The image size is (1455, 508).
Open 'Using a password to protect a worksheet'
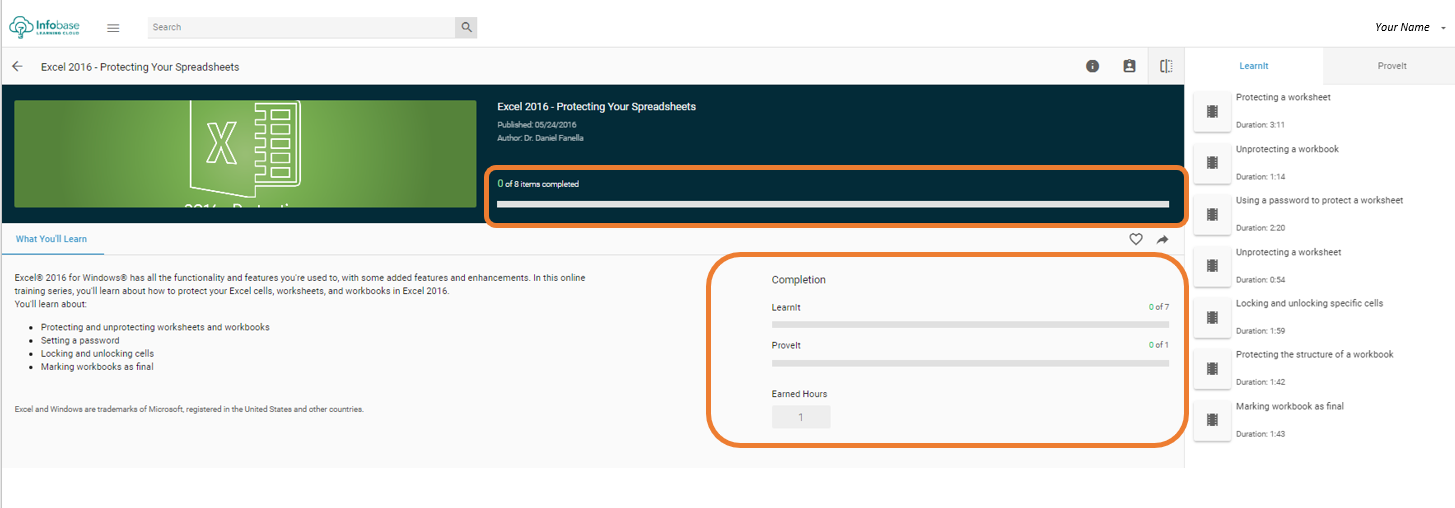point(1319,200)
